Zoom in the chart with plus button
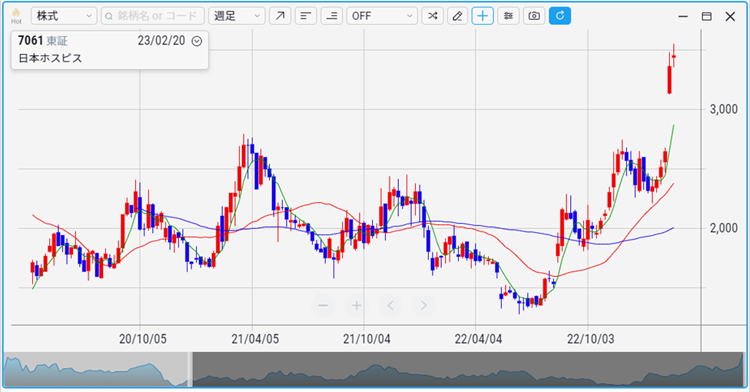This screenshot has width=750, height=392. 356,305
